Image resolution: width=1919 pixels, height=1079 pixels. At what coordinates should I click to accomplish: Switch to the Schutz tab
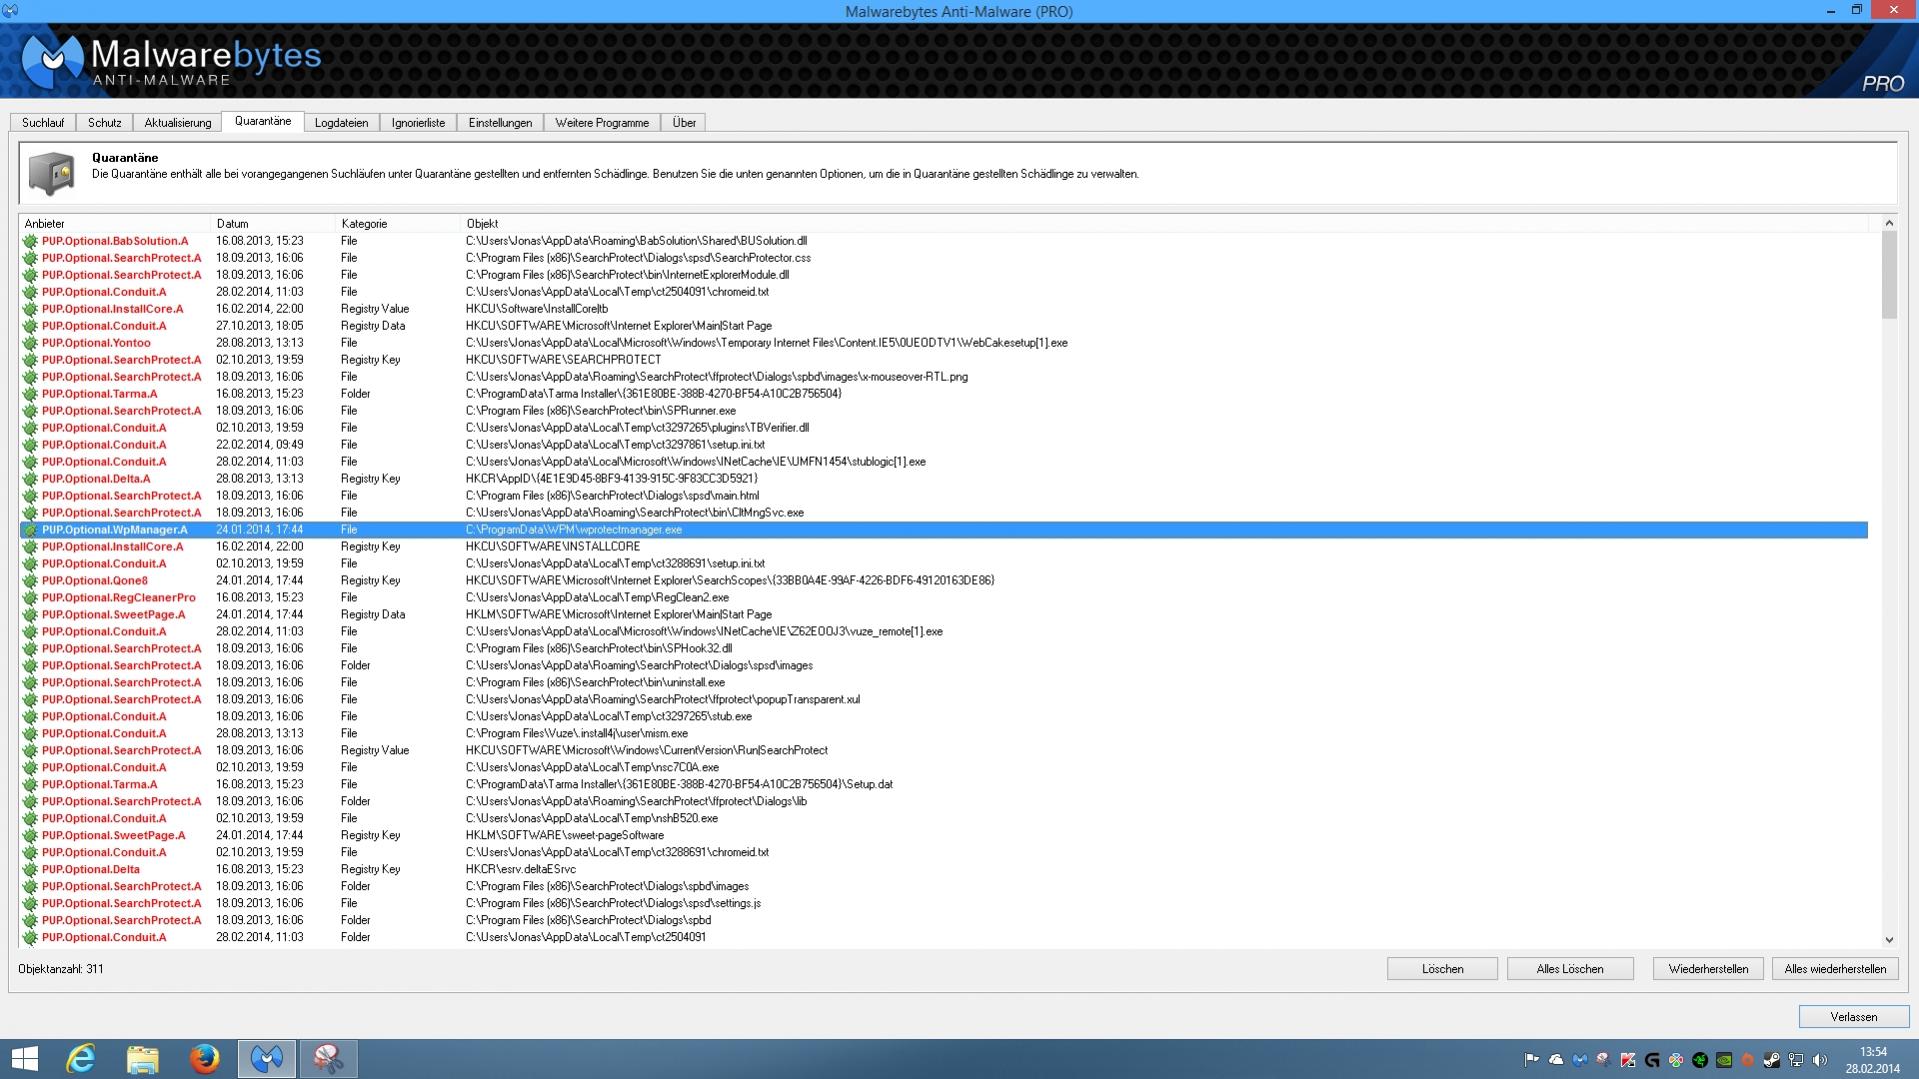click(104, 122)
